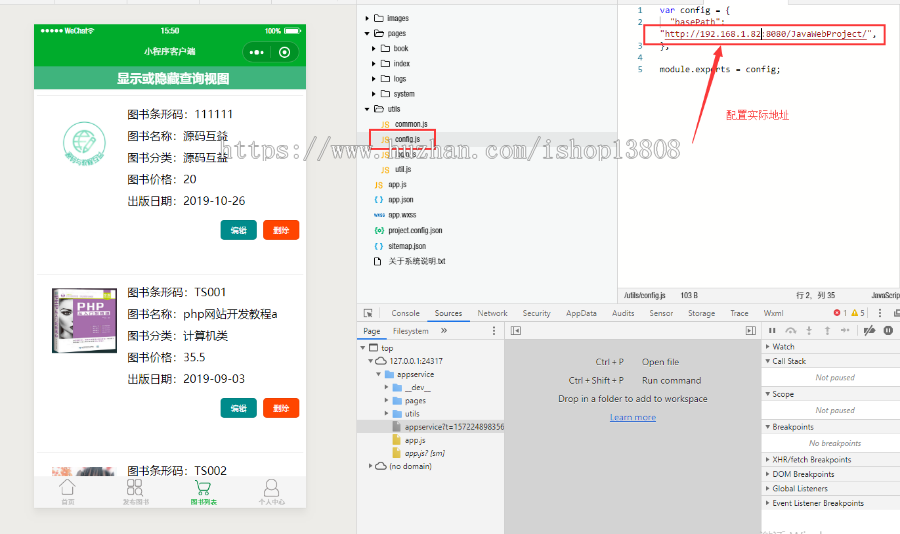This screenshot has width=900, height=534.
Task: Open the mini program menu dots icon
Action: click(257, 52)
